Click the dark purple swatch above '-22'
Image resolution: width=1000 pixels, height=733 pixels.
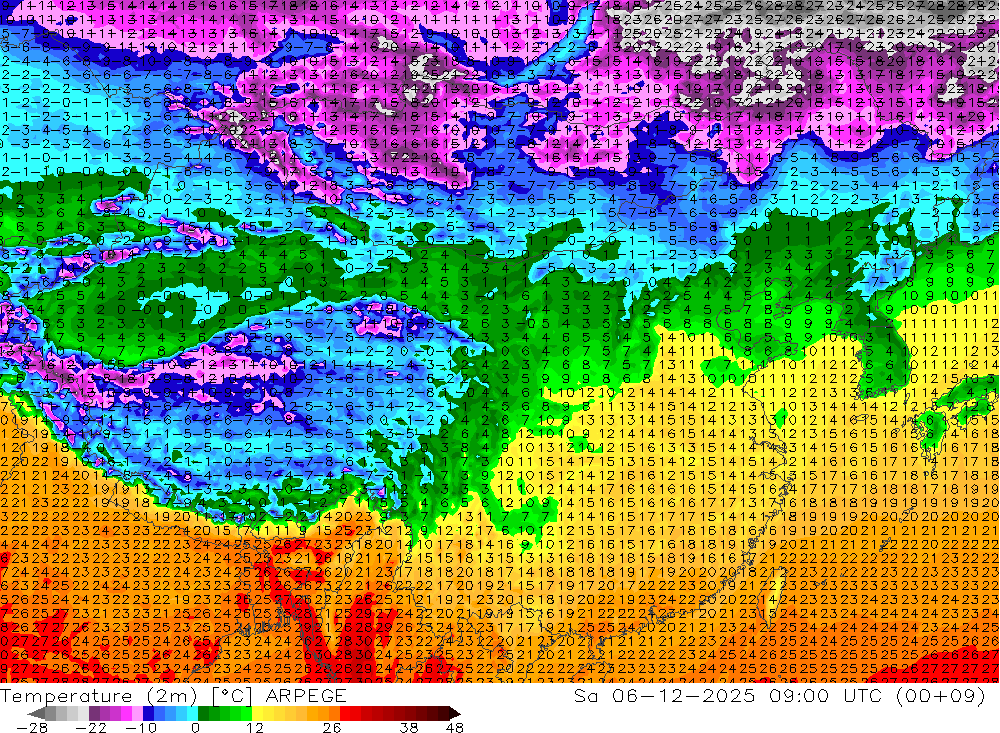coord(94,713)
